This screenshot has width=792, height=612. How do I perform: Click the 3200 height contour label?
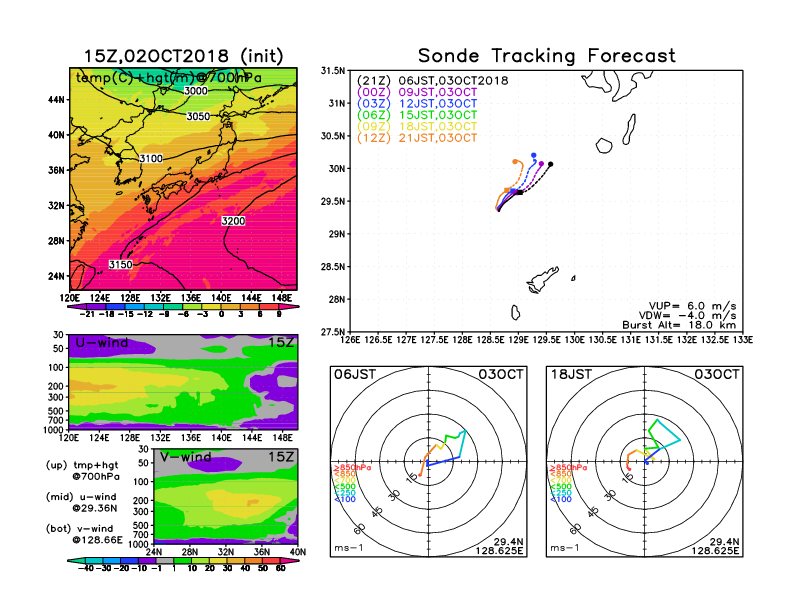233,221
